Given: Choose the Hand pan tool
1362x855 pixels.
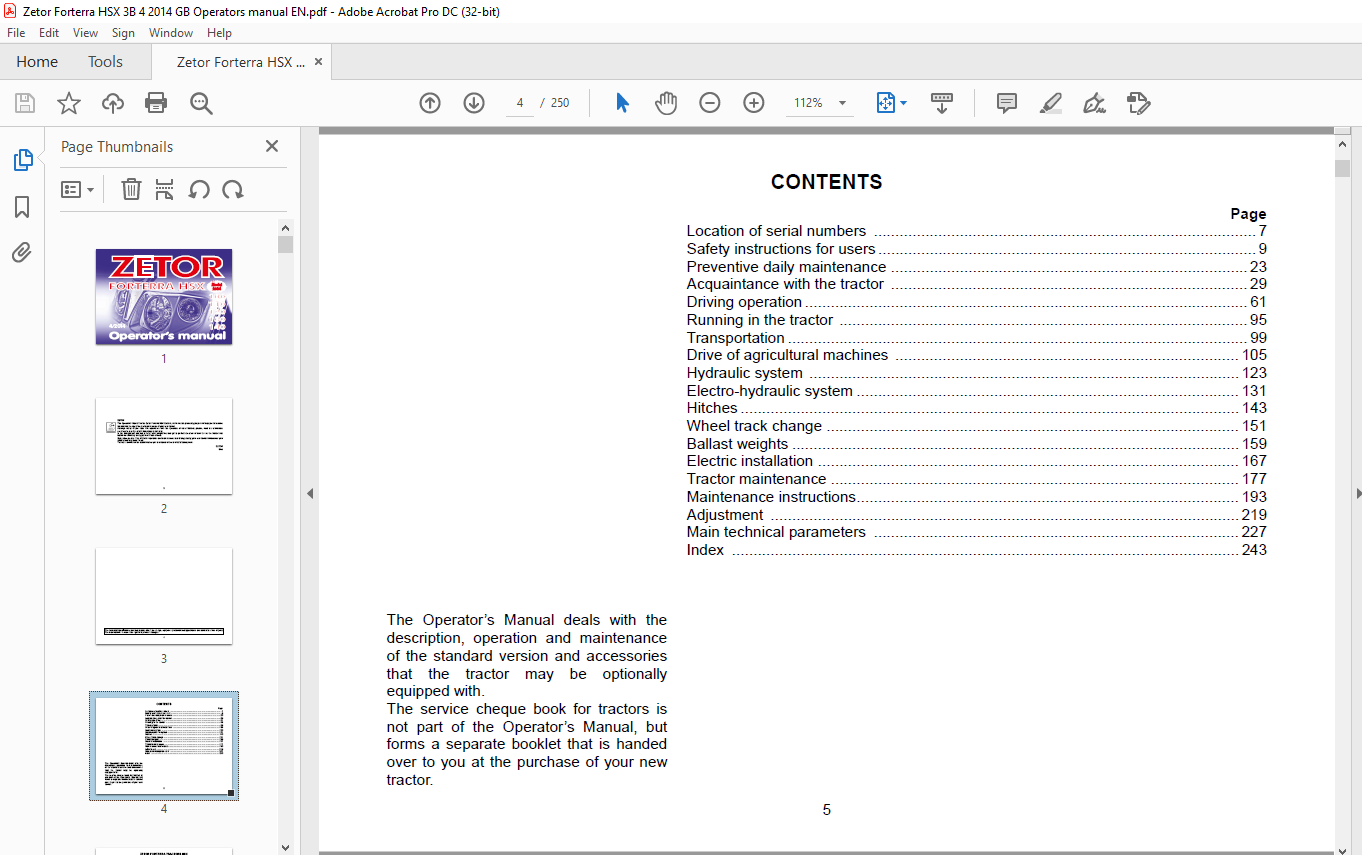Looking at the screenshot, I should coord(666,103).
